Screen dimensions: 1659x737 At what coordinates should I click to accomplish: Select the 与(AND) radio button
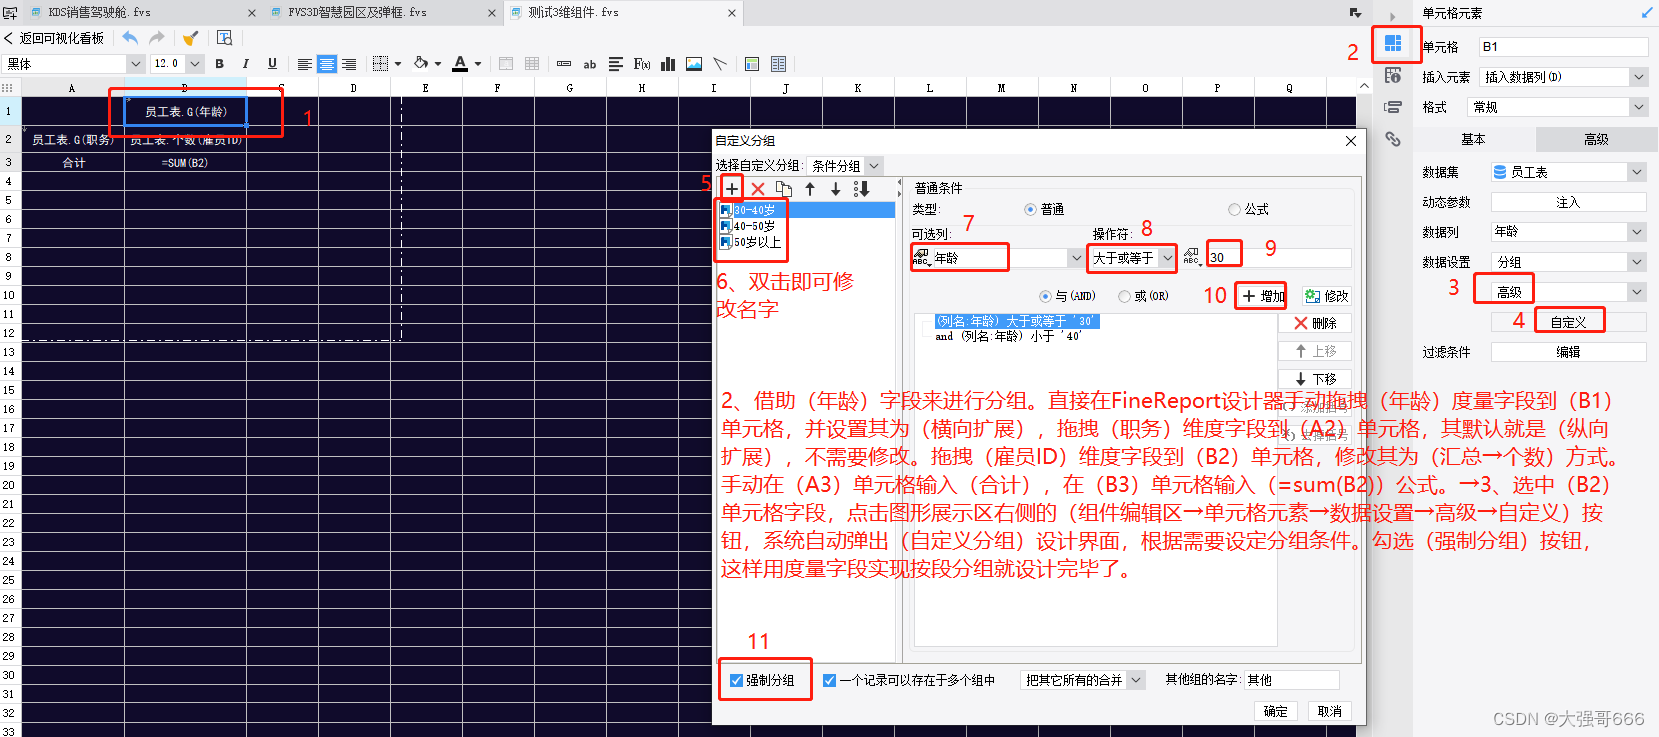coord(1045,296)
